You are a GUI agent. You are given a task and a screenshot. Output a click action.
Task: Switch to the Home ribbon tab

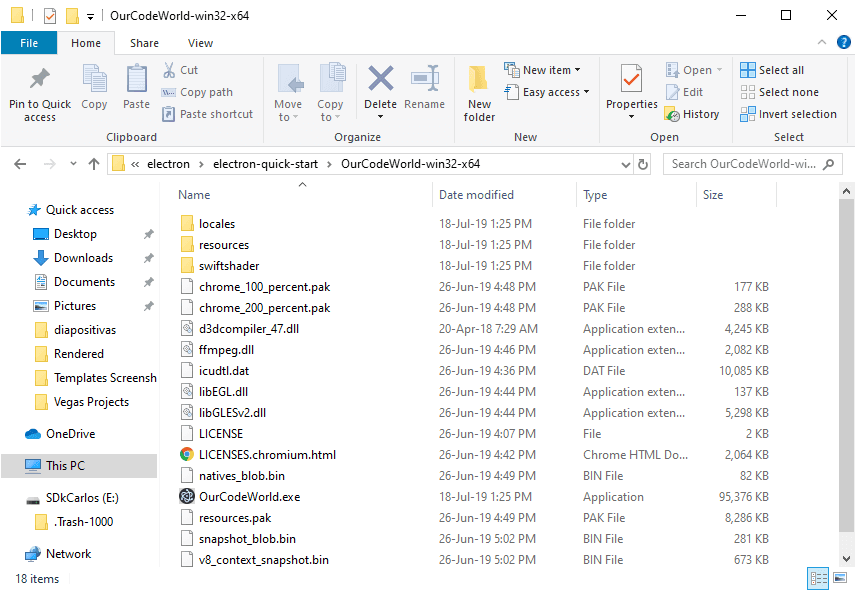coord(86,43)
